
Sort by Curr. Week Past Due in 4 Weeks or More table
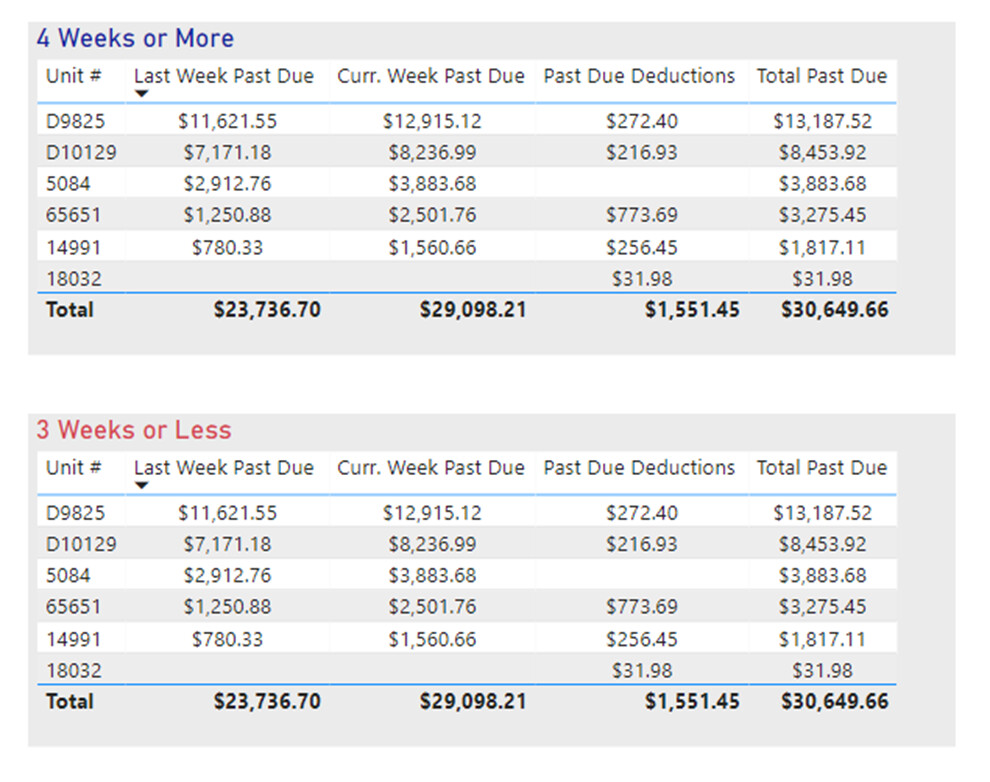pyautogui.click(x=430, y=76)
